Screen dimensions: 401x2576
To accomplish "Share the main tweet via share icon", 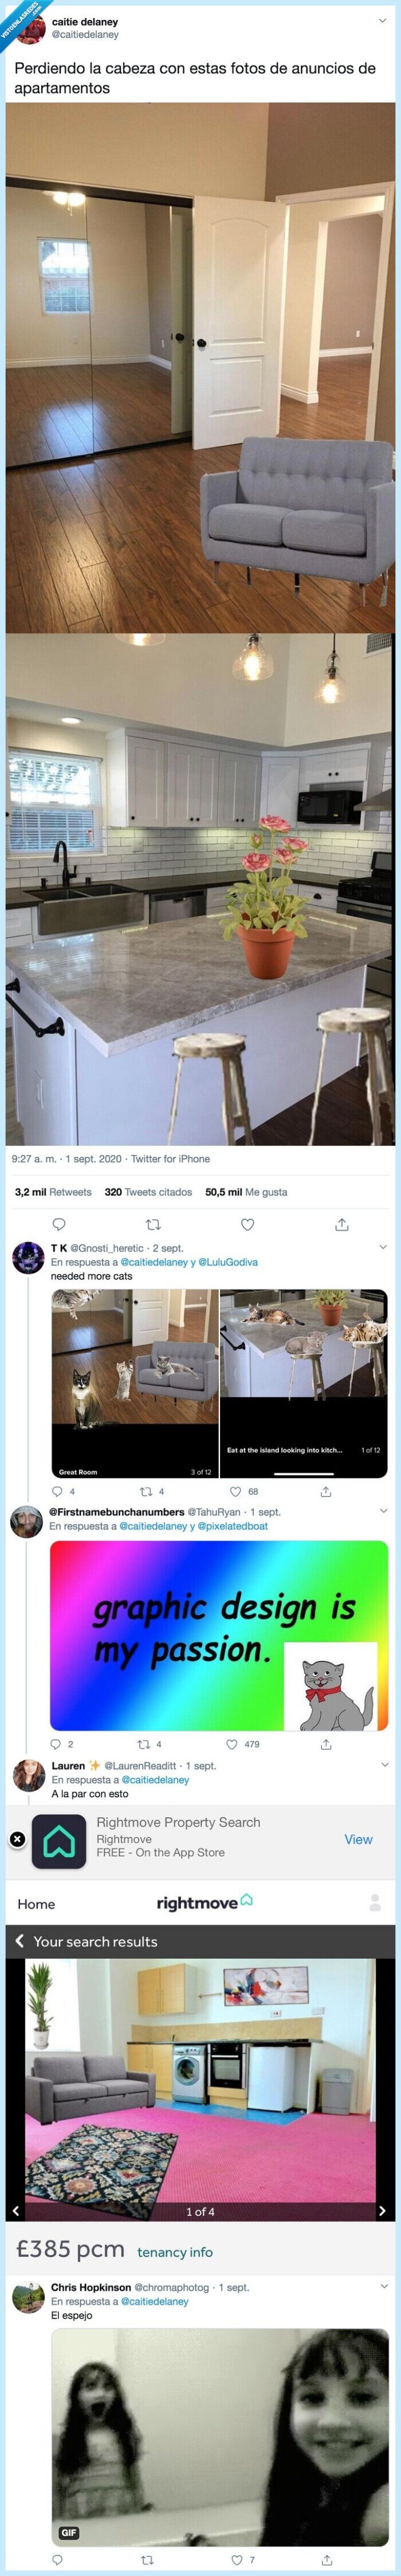I will [x=341, y=1224].
